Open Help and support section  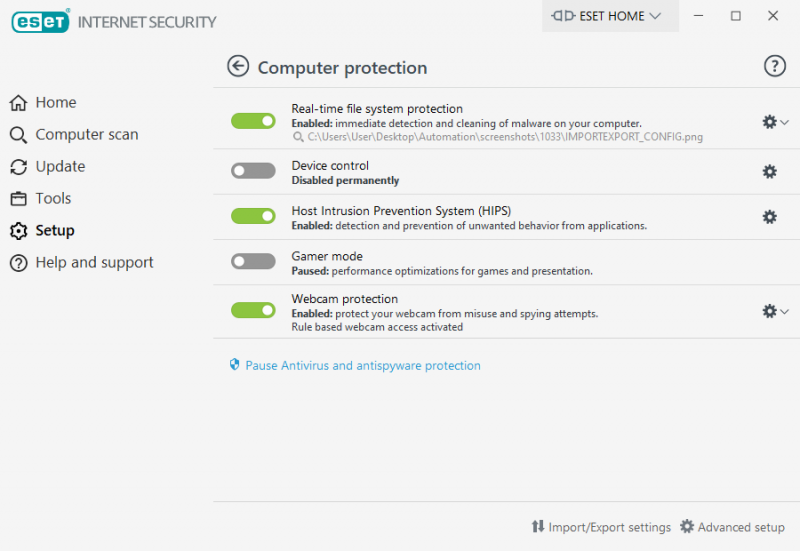point(94,263)
